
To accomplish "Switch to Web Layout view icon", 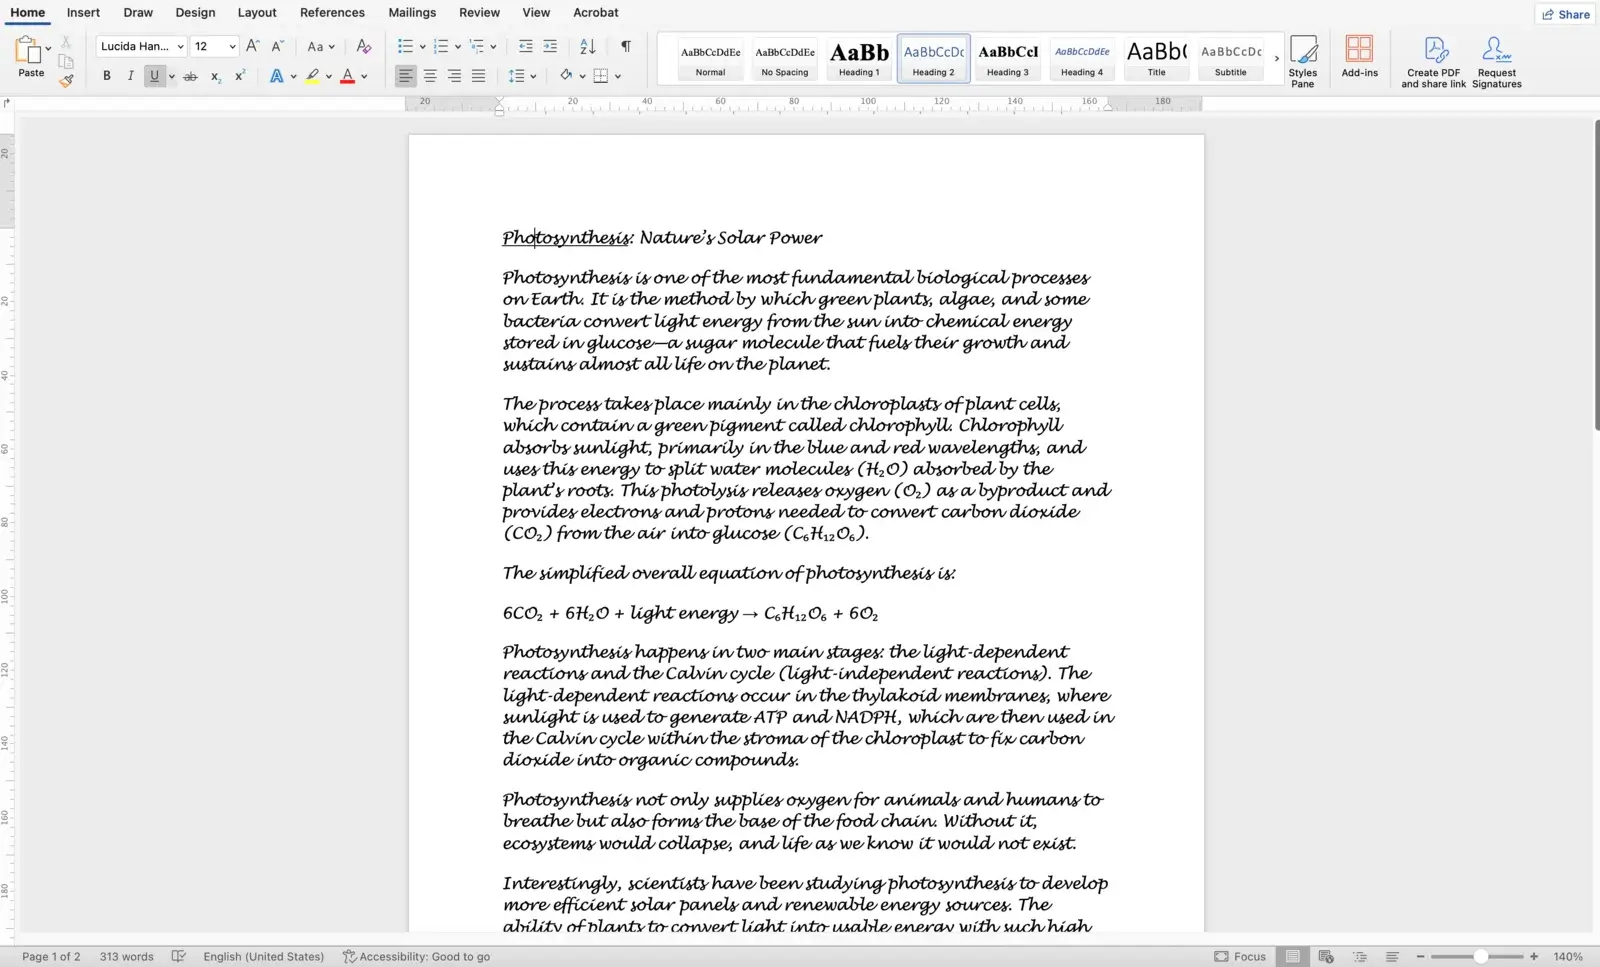I will [1326, 957].
